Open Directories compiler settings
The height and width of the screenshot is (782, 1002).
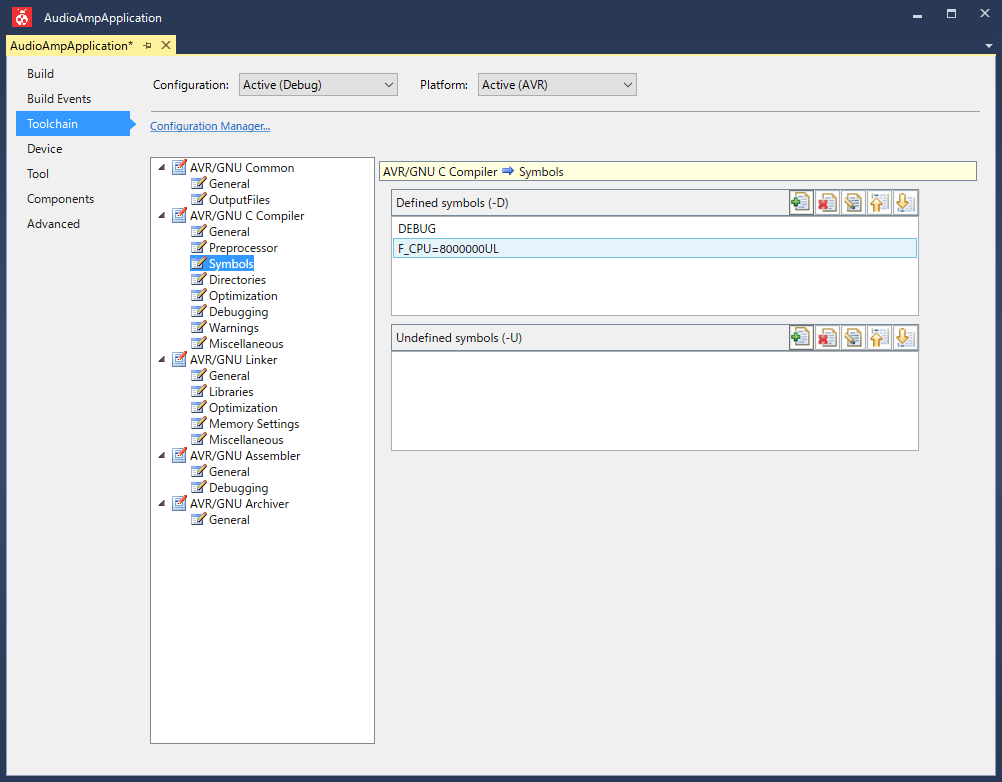coord(229,279)
